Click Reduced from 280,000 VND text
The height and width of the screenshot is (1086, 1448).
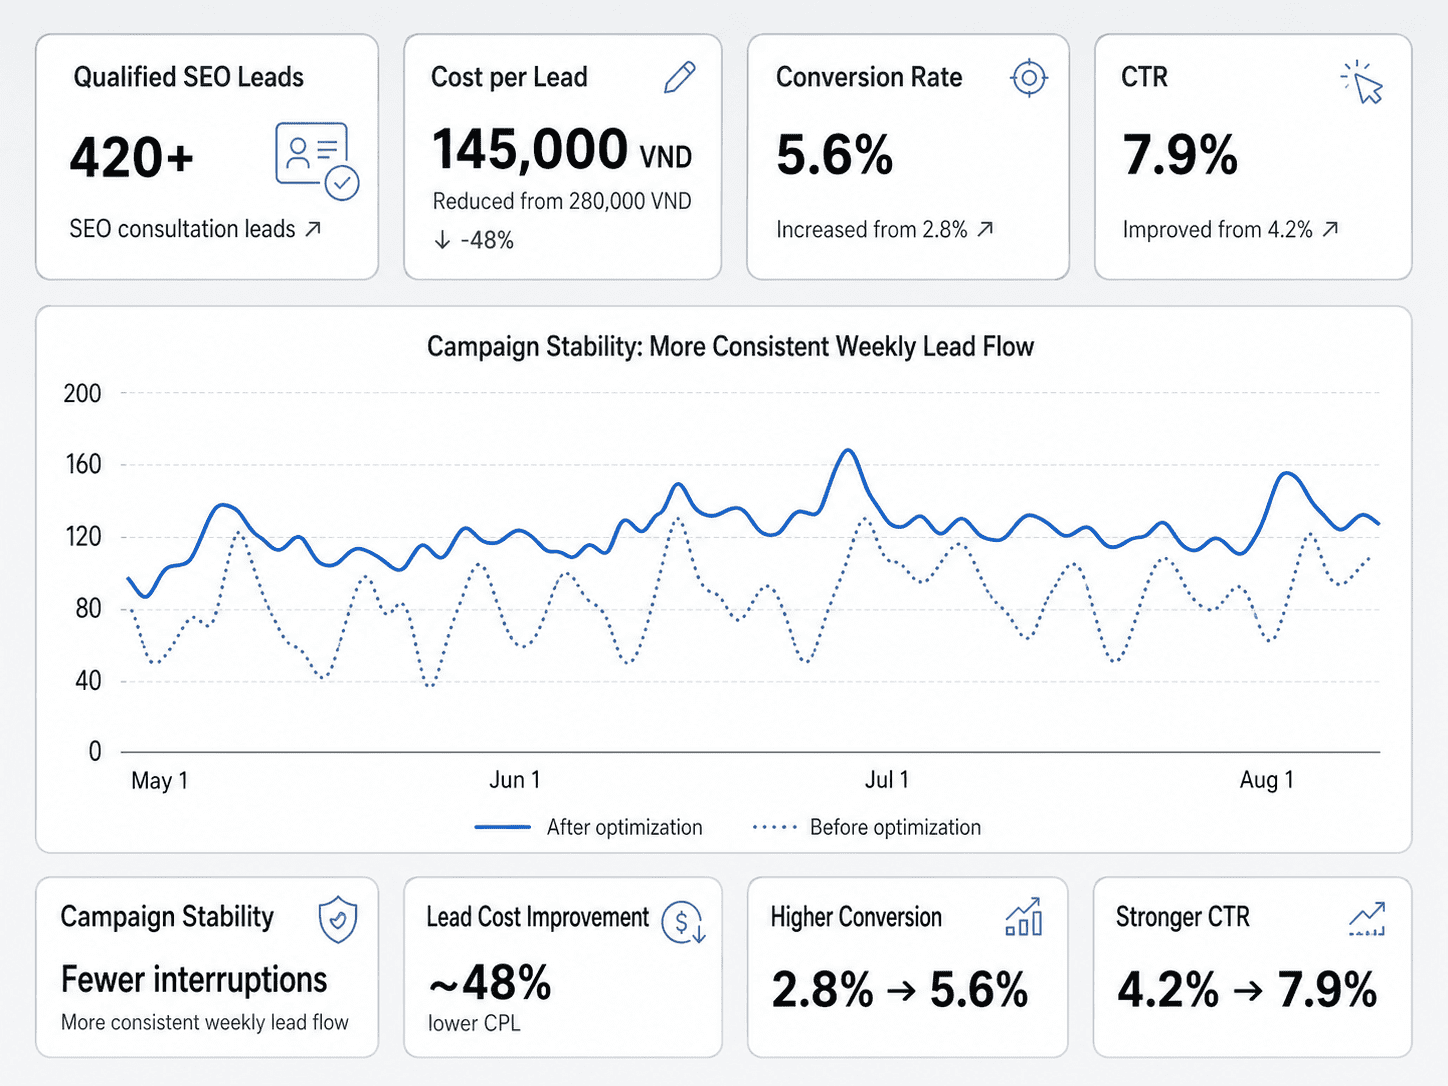tap(562, 201)
